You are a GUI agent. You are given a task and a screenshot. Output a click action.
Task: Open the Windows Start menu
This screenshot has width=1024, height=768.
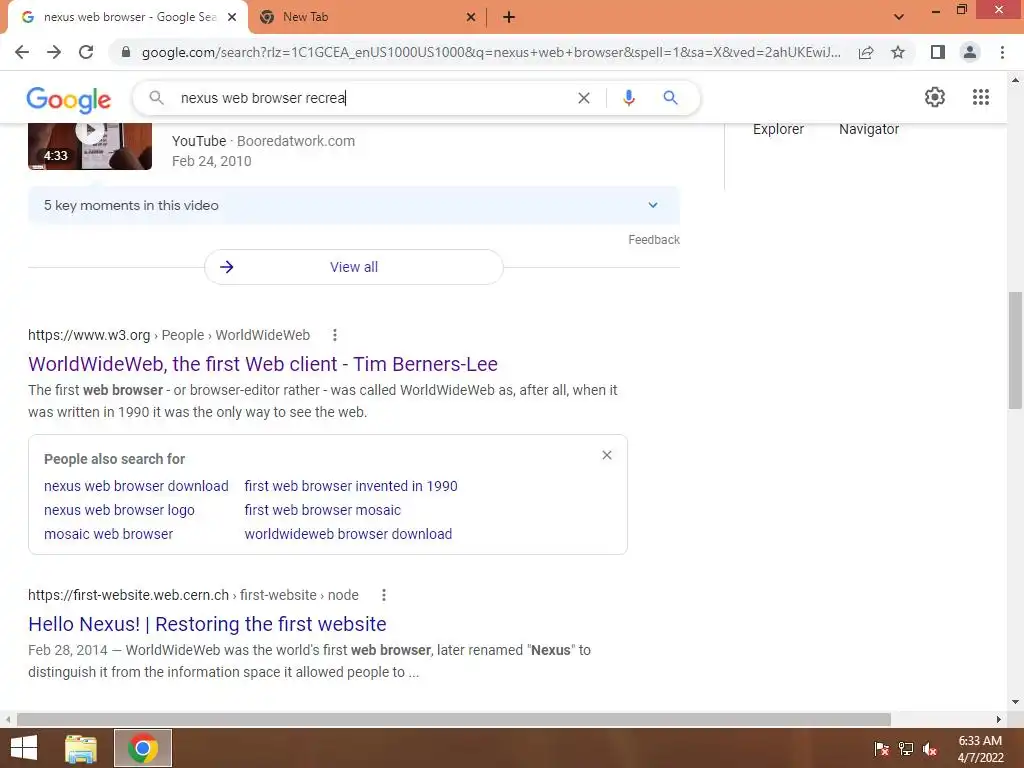24,748
